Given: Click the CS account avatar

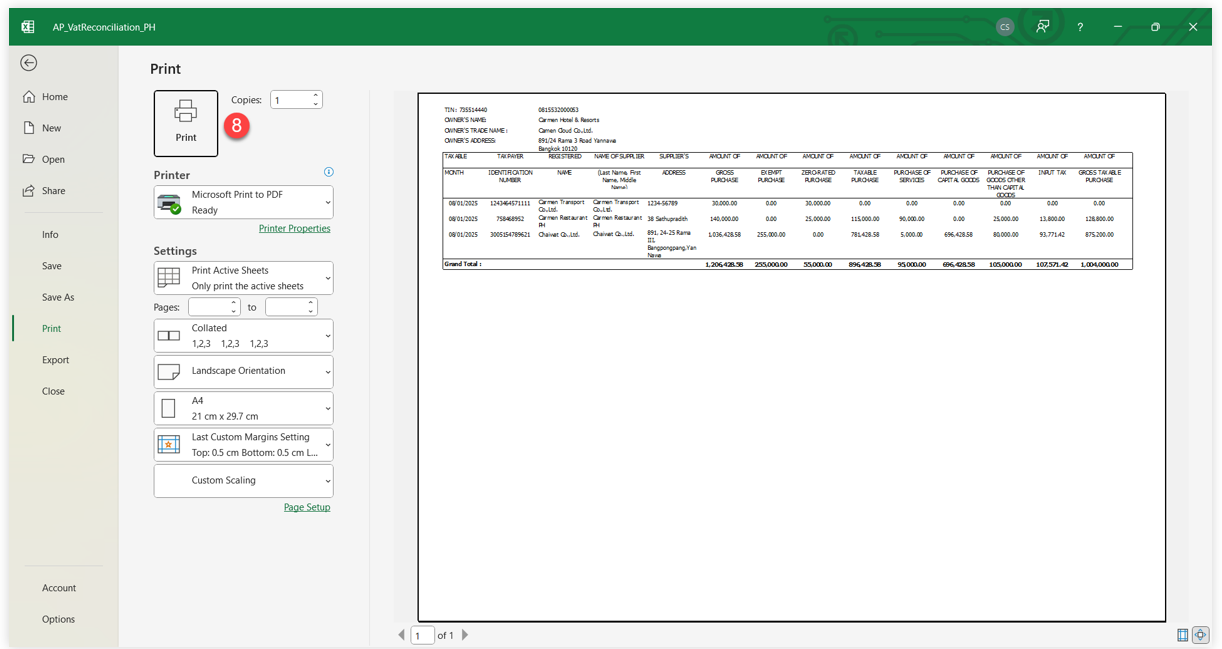Looking at the screenshot, I should click(1005, 27).
